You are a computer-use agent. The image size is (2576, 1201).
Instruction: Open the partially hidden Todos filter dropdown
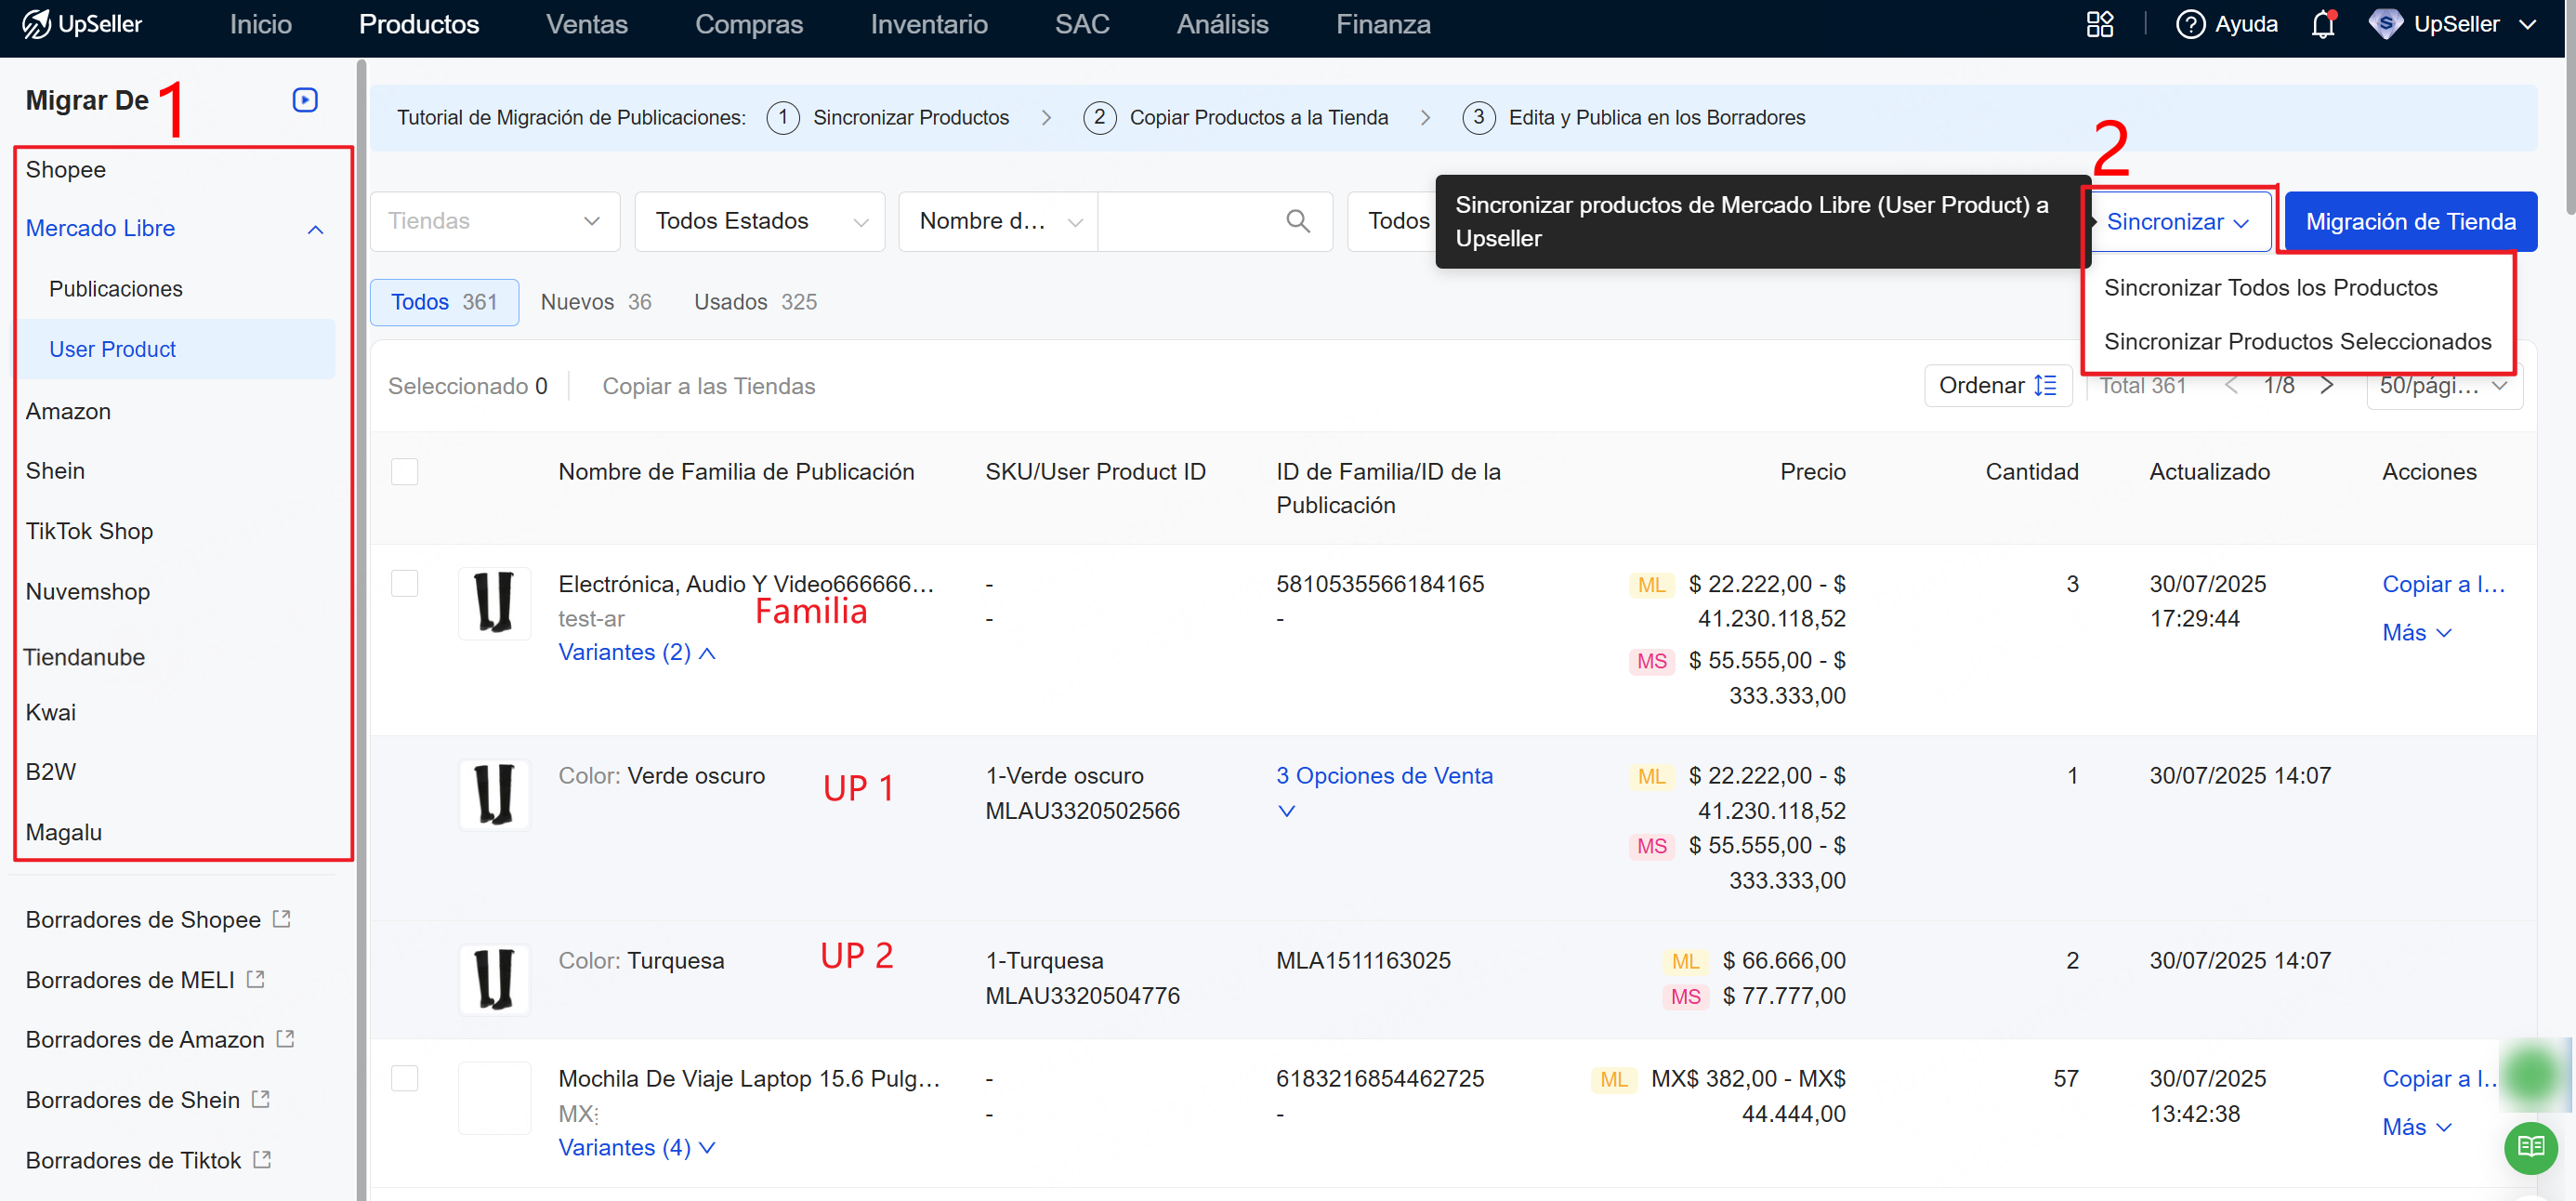[1393, 221]
